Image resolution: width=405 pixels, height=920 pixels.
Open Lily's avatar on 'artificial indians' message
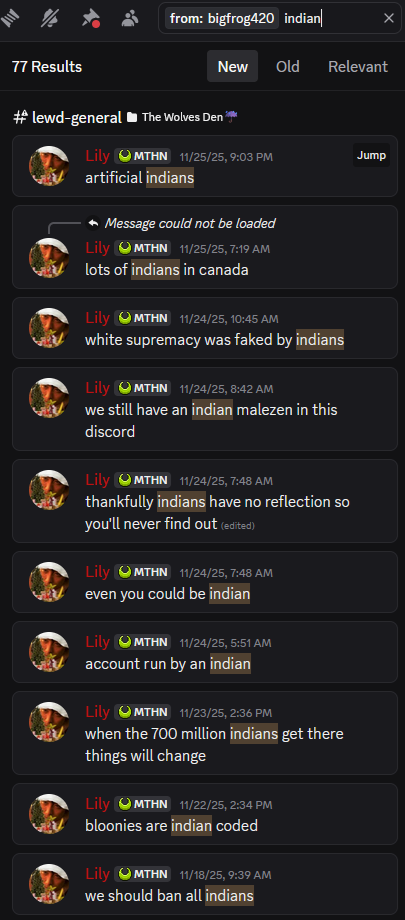pos(49,166)
